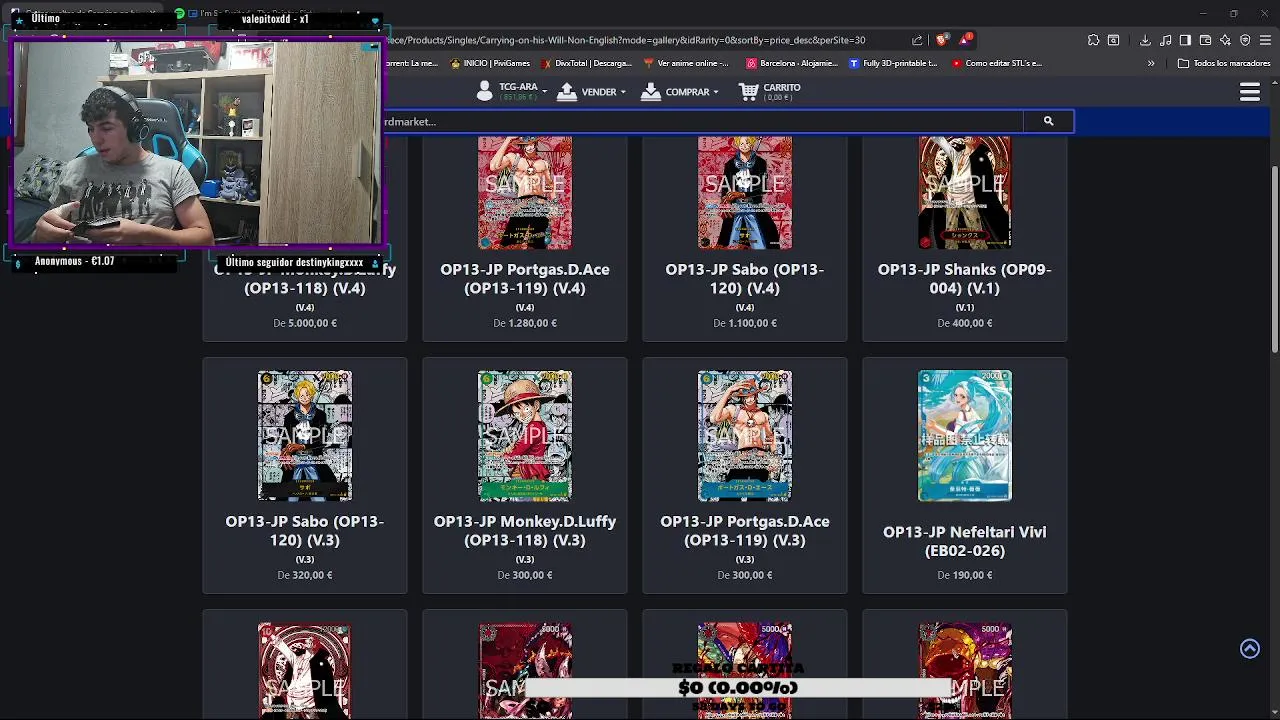The width and height of the screenshot is (1280, 720).
Task: Click title 'OP13-JP Nefeltari Vivi (EB02-026)'
Action: [965, 541]
